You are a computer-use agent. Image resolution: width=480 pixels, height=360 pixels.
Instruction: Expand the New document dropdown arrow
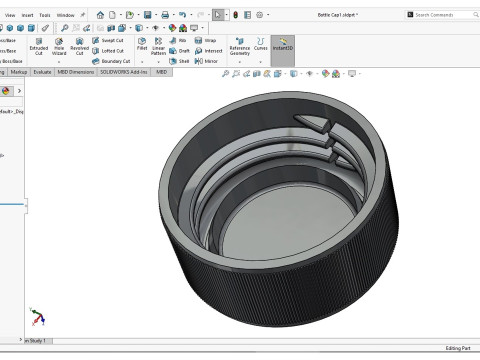pyautogui.click(x=121, y=15)
